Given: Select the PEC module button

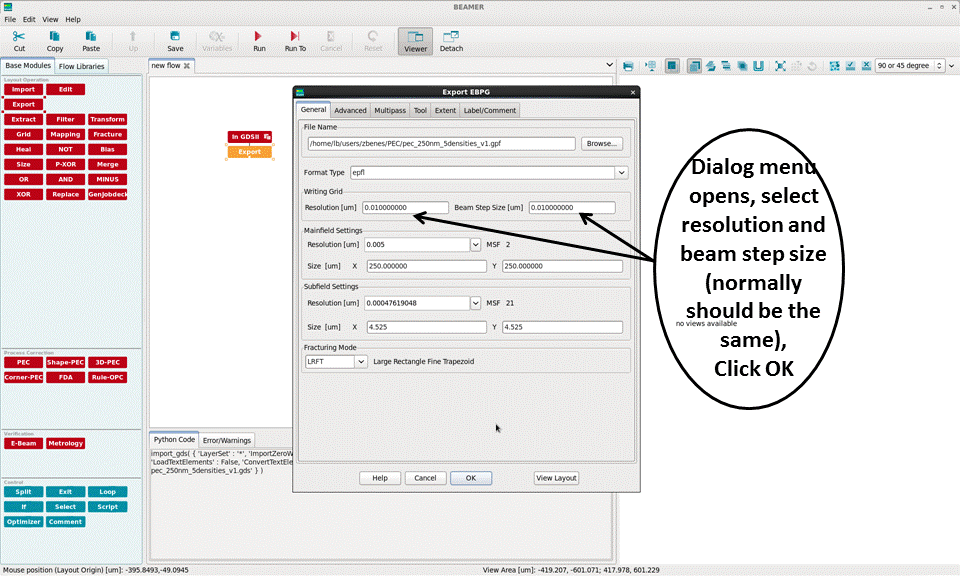Looking at the screenshot, I should click(x=23, y=362).
